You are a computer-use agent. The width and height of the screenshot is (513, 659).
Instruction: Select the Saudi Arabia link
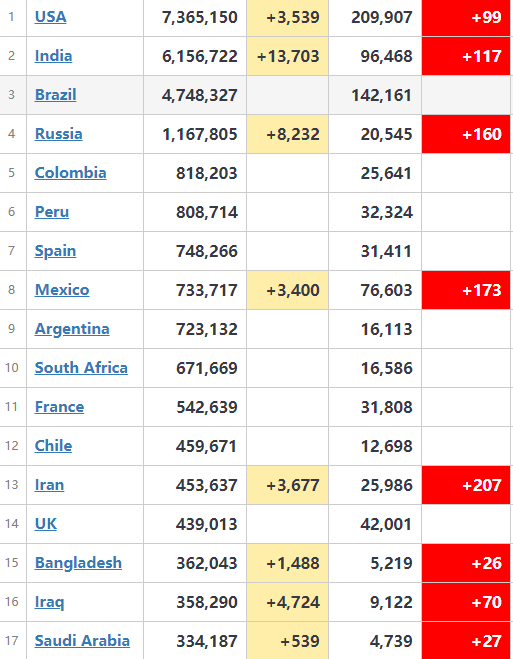(x=82, y=641)
